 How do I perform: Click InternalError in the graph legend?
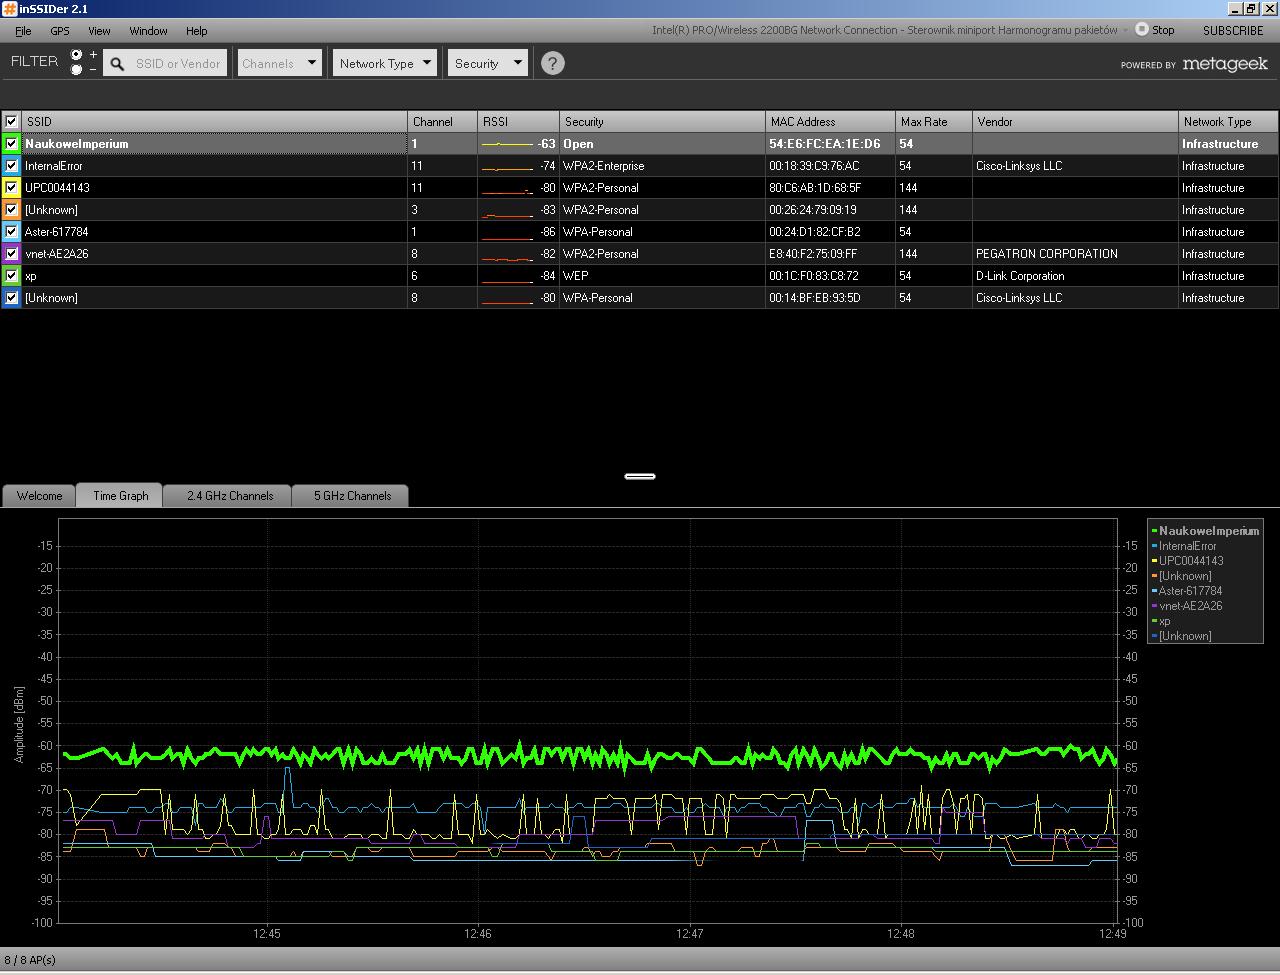(1187, 546)
